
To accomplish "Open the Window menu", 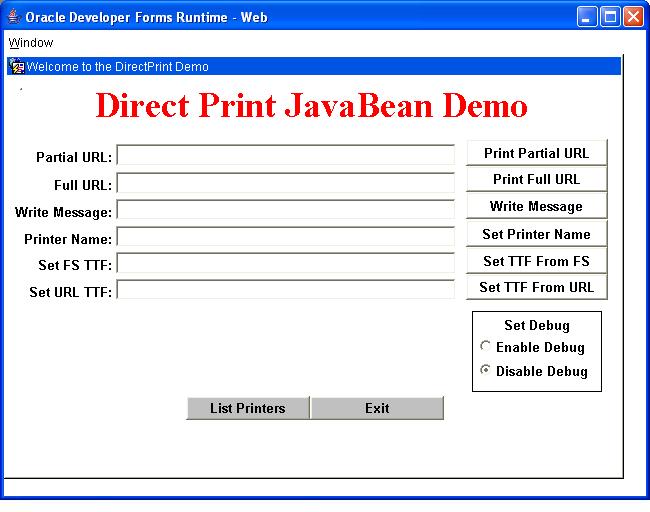I will click(31, 43).
